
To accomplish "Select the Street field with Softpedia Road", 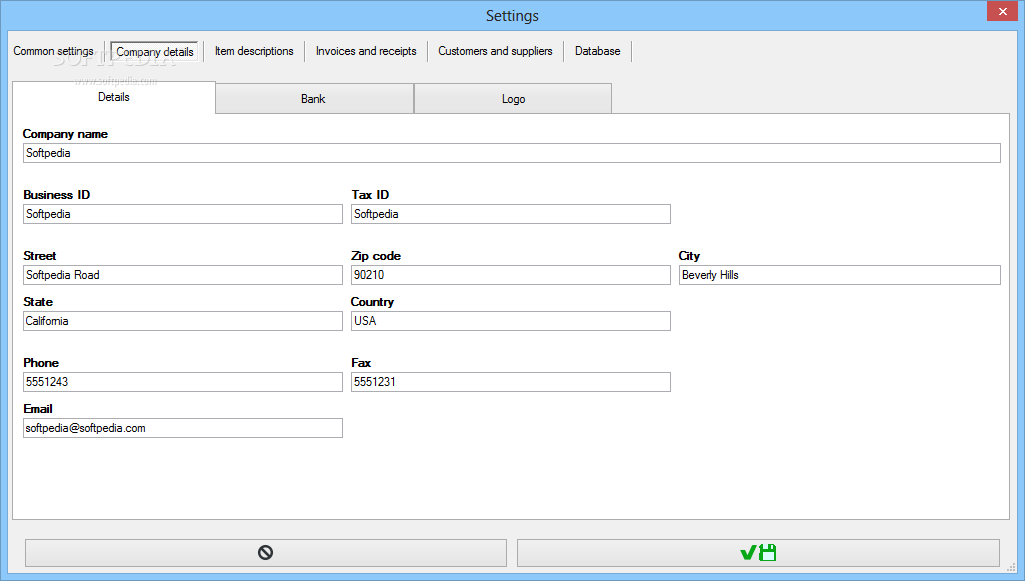I will [x=183, y=275].
